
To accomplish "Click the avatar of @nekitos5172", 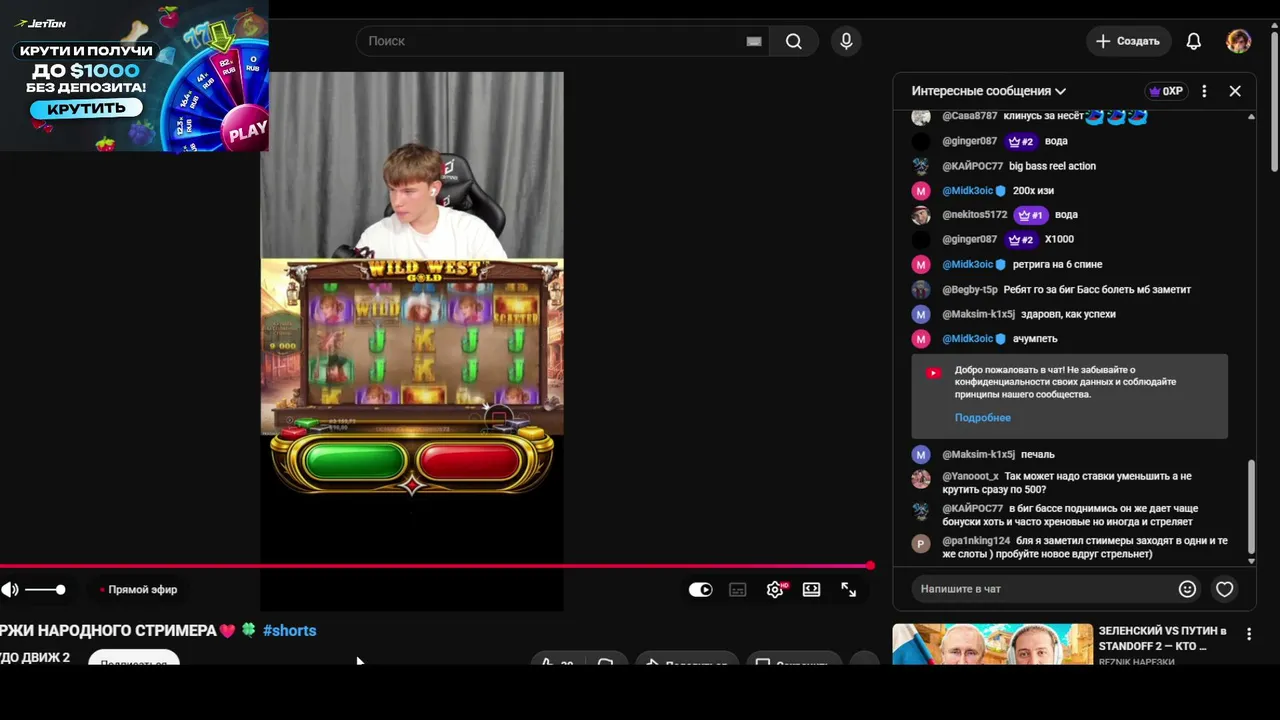I will 921,215.
